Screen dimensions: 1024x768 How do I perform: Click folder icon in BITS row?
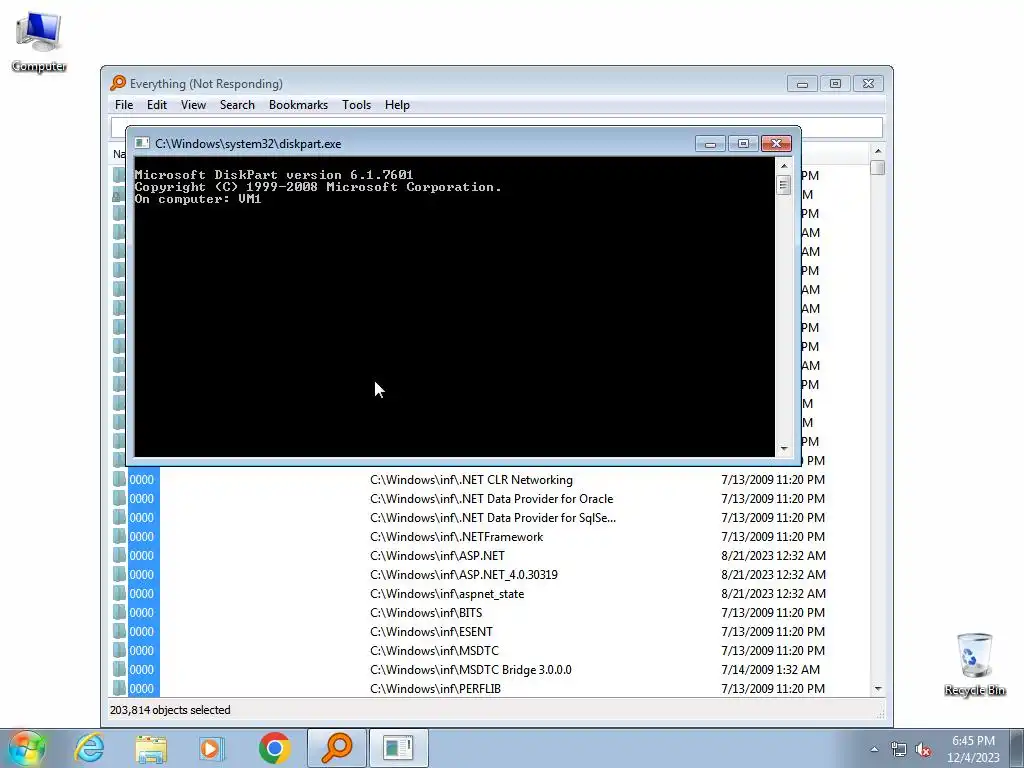(119, 612)
